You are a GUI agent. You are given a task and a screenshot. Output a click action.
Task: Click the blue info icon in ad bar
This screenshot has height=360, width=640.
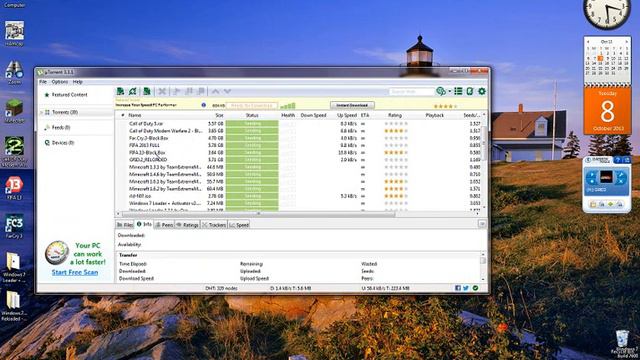(204, 105)
